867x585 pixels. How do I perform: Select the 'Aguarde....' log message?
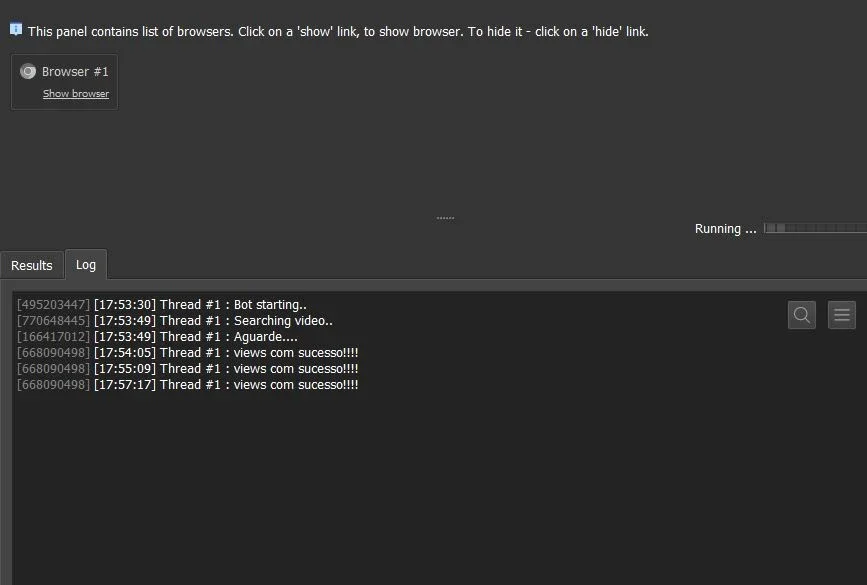265,337
